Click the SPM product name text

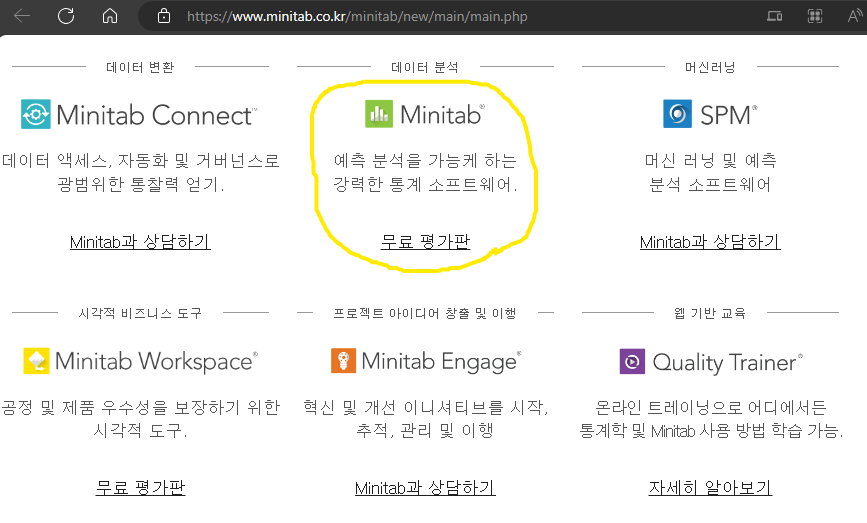728,115
